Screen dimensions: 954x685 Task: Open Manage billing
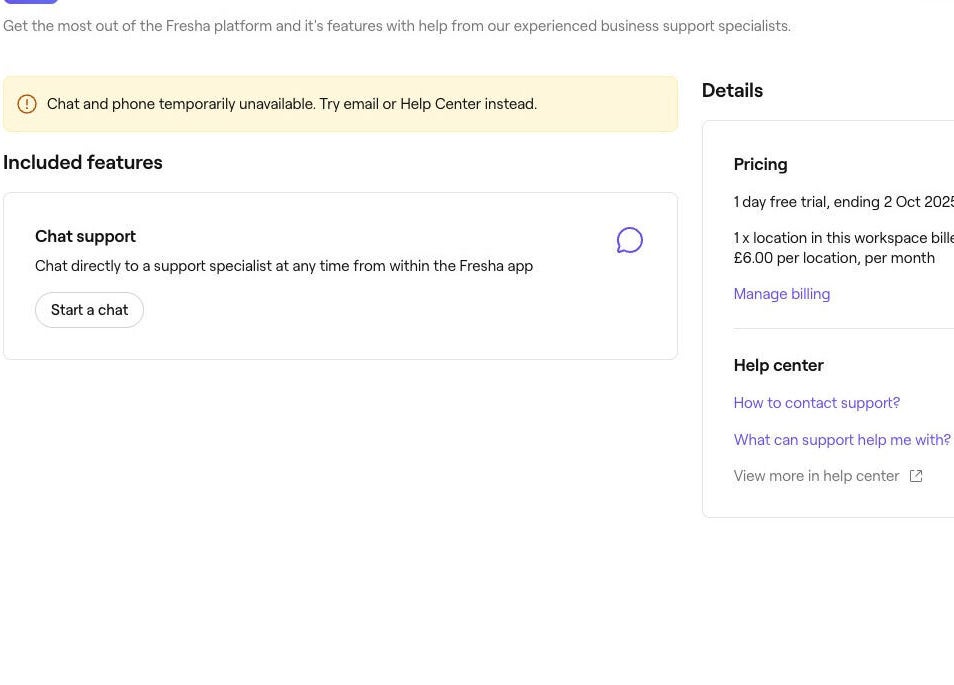coord(781,293)
